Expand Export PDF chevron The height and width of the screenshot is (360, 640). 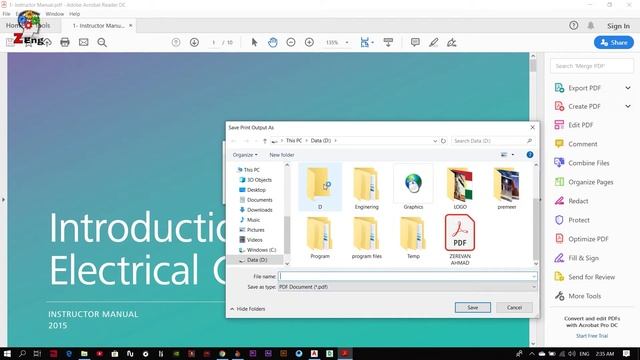pyautogui.click(x=628, y=88)
